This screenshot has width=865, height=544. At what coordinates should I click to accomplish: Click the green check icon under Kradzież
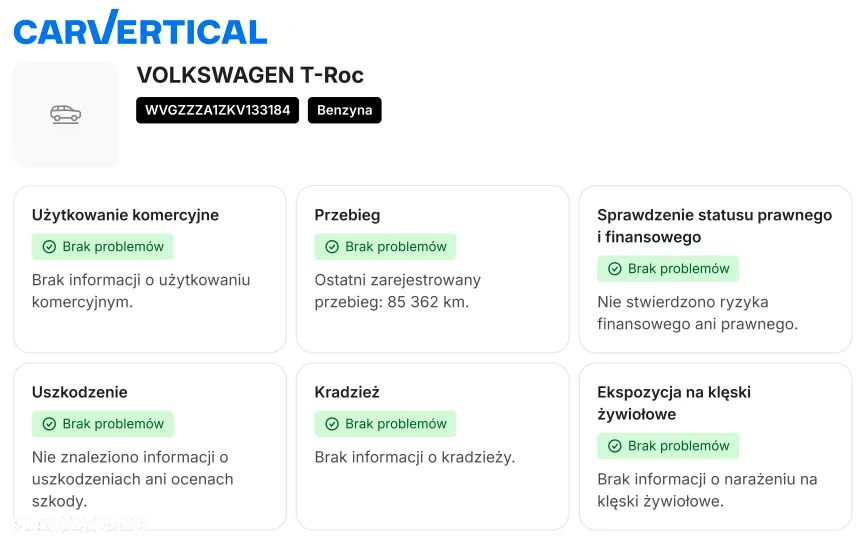click(332, 424)
